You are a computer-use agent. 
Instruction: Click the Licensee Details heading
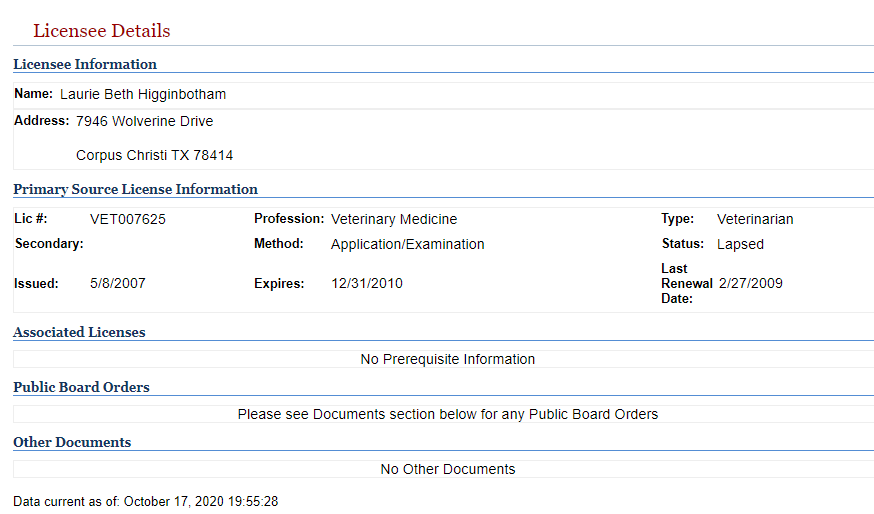[x=101, y=31]
